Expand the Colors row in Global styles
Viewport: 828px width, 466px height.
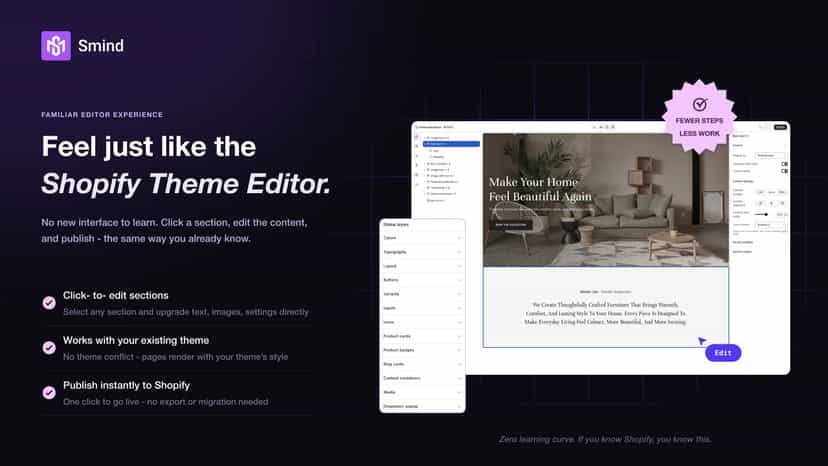click(x=422, y=238)
